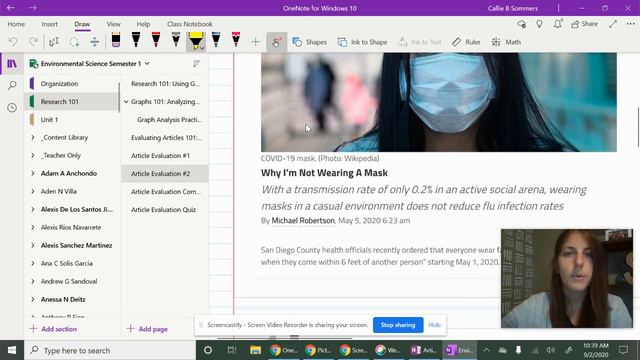Select the red pen next to black pen
The image size is (640, 360).
click(156, 40)
